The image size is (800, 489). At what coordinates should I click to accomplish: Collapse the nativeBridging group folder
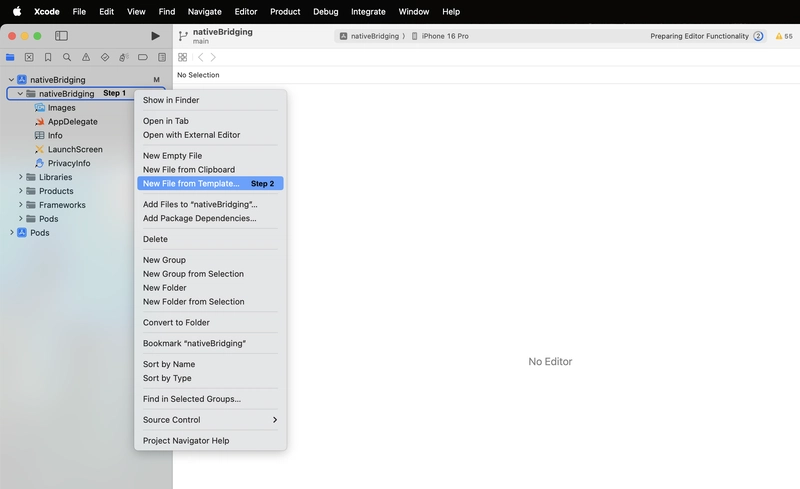pyautogui.click(x=20, y=93)
